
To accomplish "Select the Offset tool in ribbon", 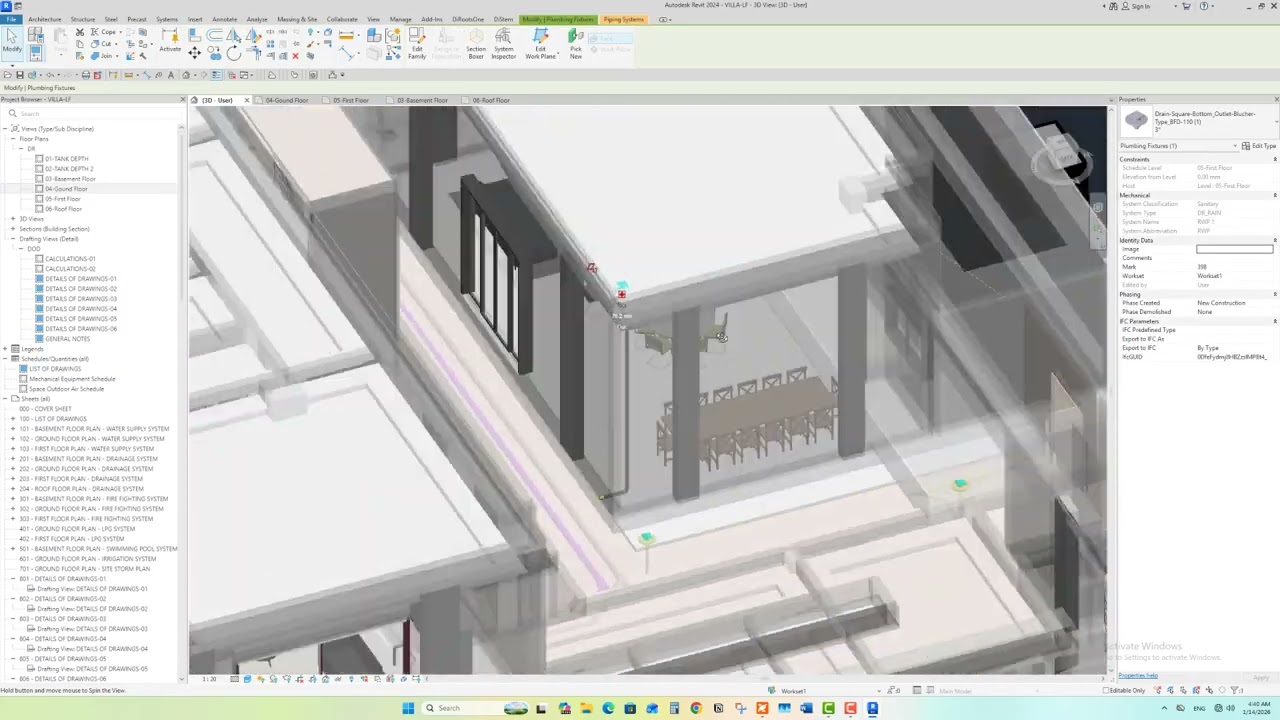I will pos(214,35).
